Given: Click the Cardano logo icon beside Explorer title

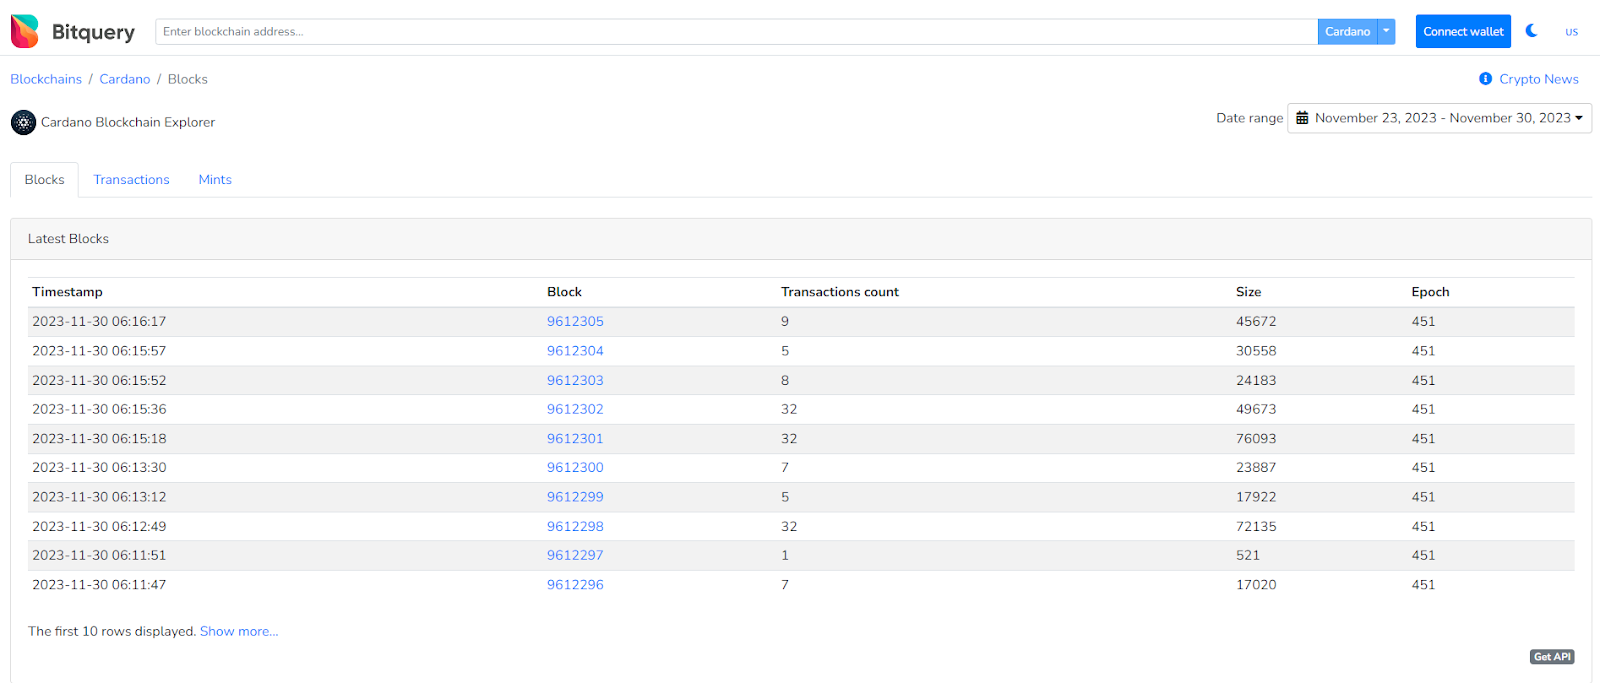Looking at the screenshot, I should (23, 122).
